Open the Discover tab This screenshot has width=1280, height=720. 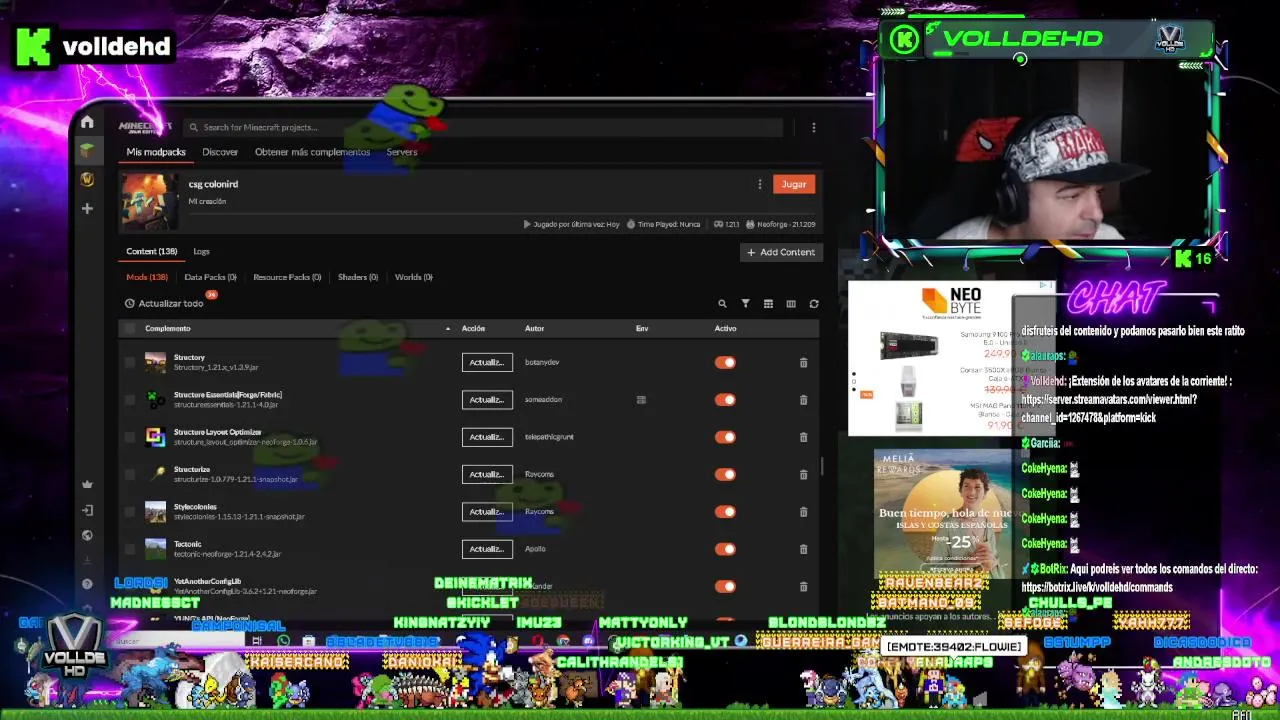220,152
